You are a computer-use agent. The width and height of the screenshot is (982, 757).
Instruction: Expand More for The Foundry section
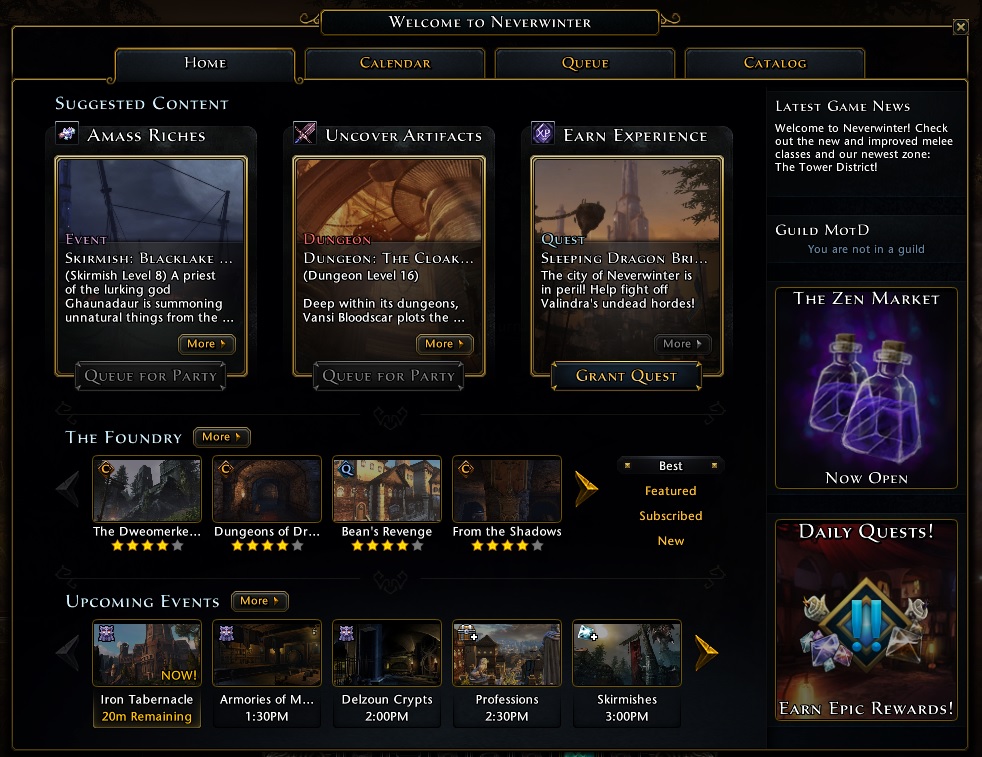point(222,437)
